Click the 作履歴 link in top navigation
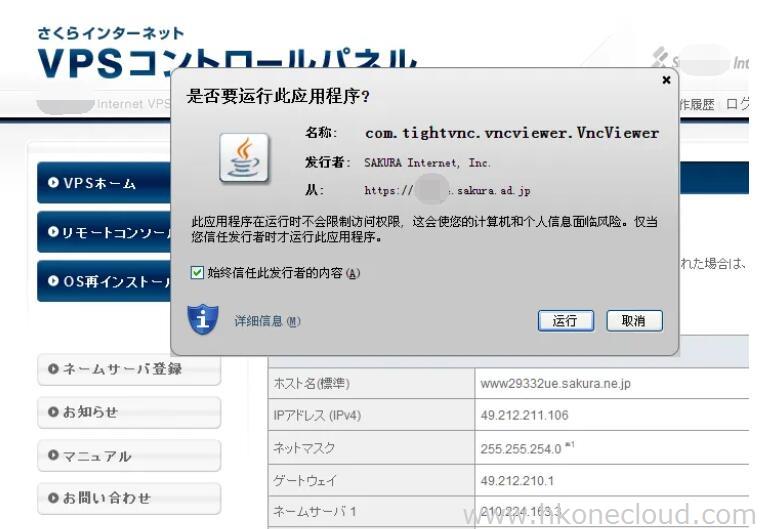 (x=697, y=104)
